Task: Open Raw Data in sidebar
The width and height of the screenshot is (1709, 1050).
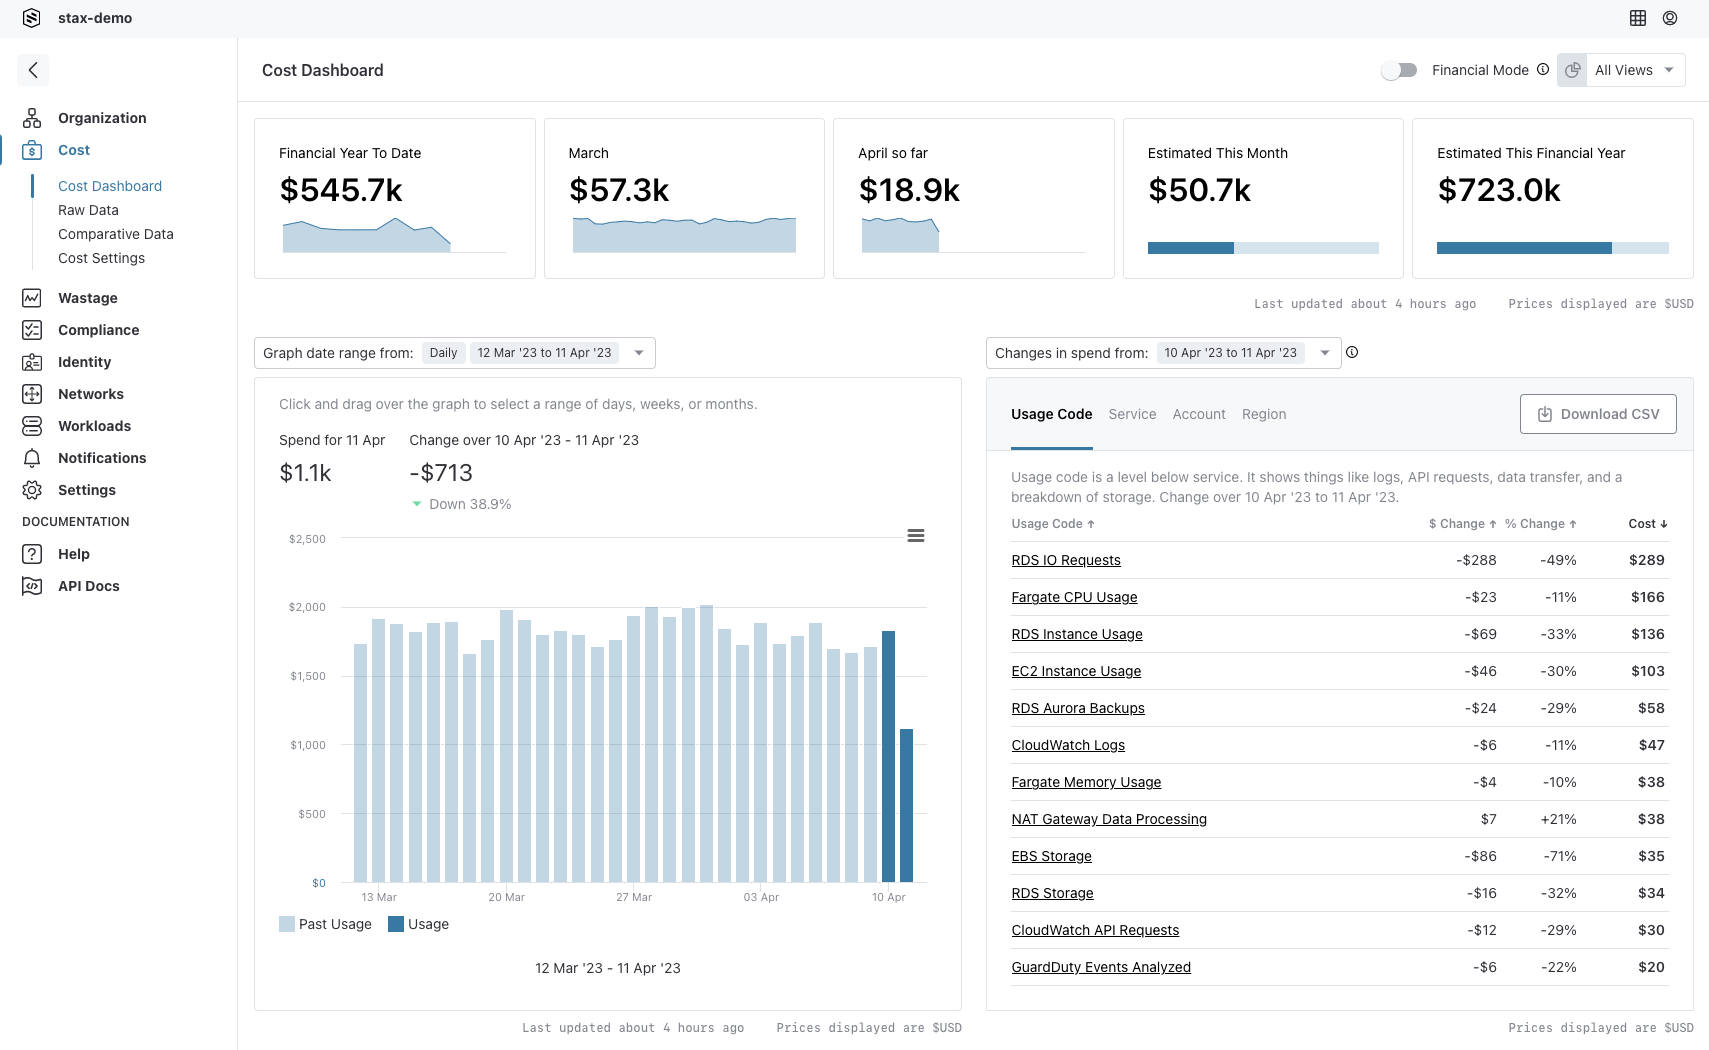Action: [88, 210]
